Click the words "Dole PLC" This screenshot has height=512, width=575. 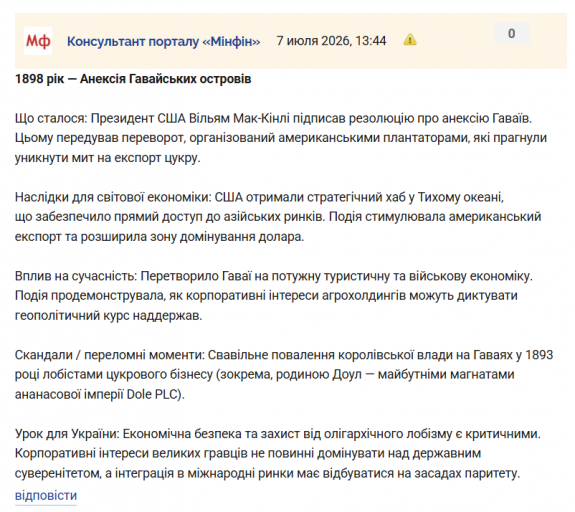click(152, 394)
